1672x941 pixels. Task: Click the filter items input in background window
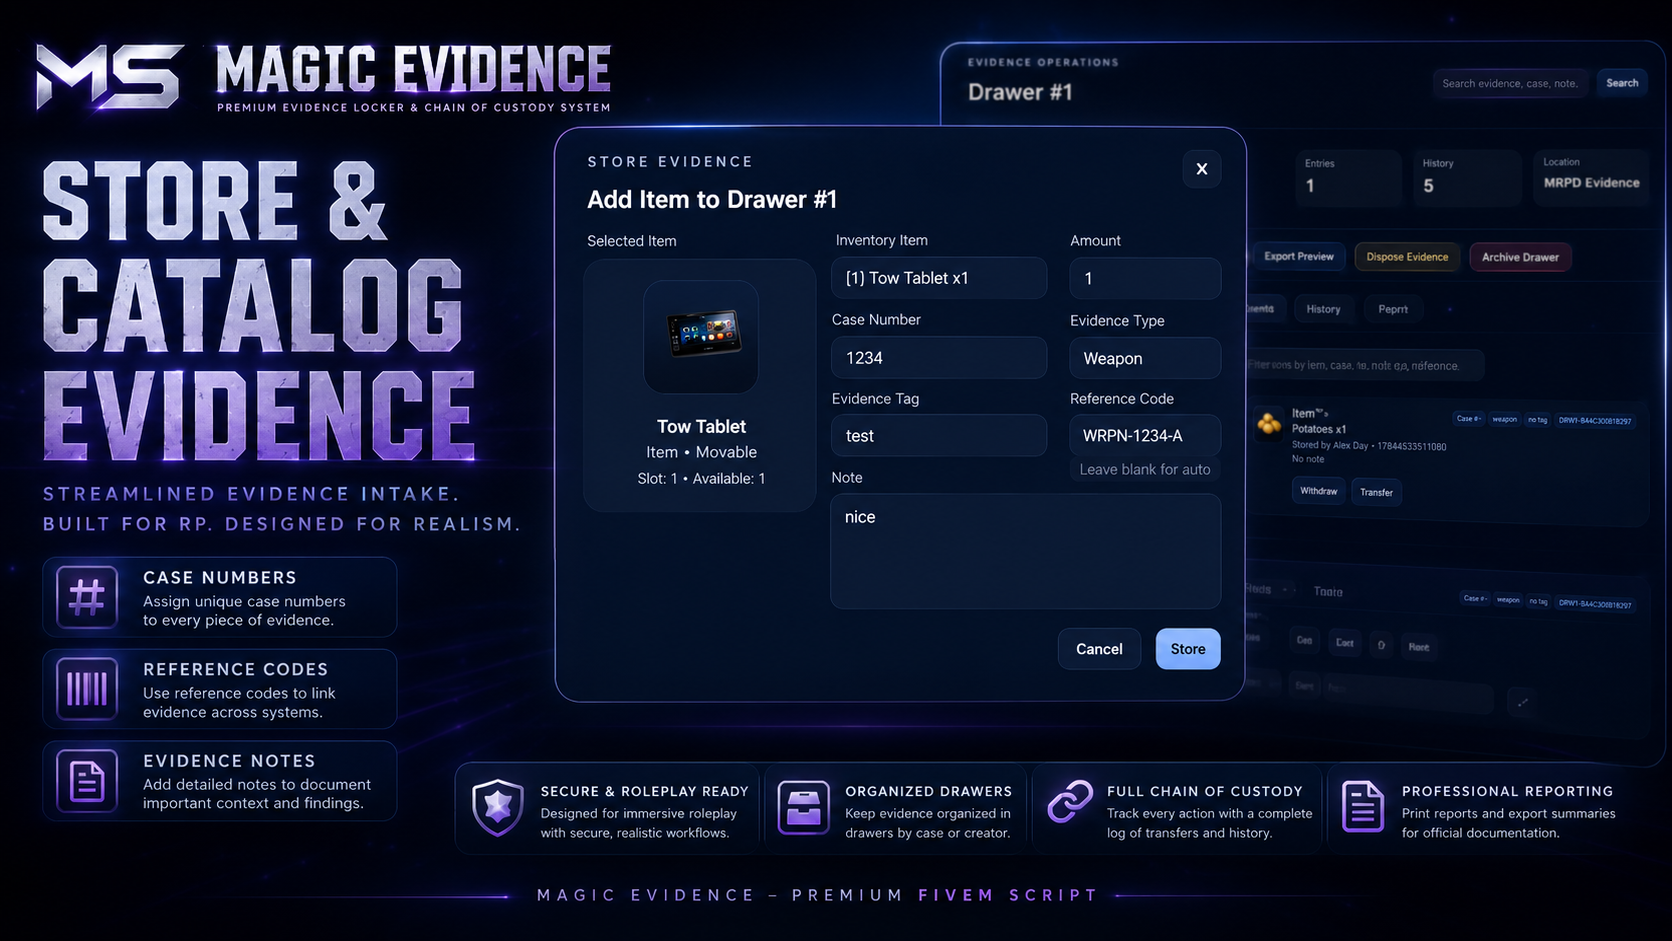(x=1365, y=365)
